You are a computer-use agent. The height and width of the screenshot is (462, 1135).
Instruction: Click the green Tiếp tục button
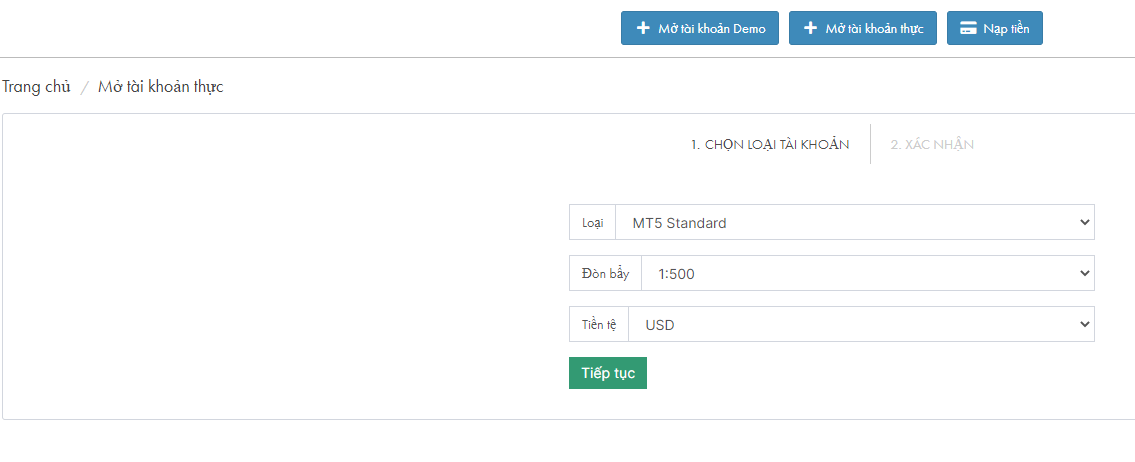click(607, 373)
